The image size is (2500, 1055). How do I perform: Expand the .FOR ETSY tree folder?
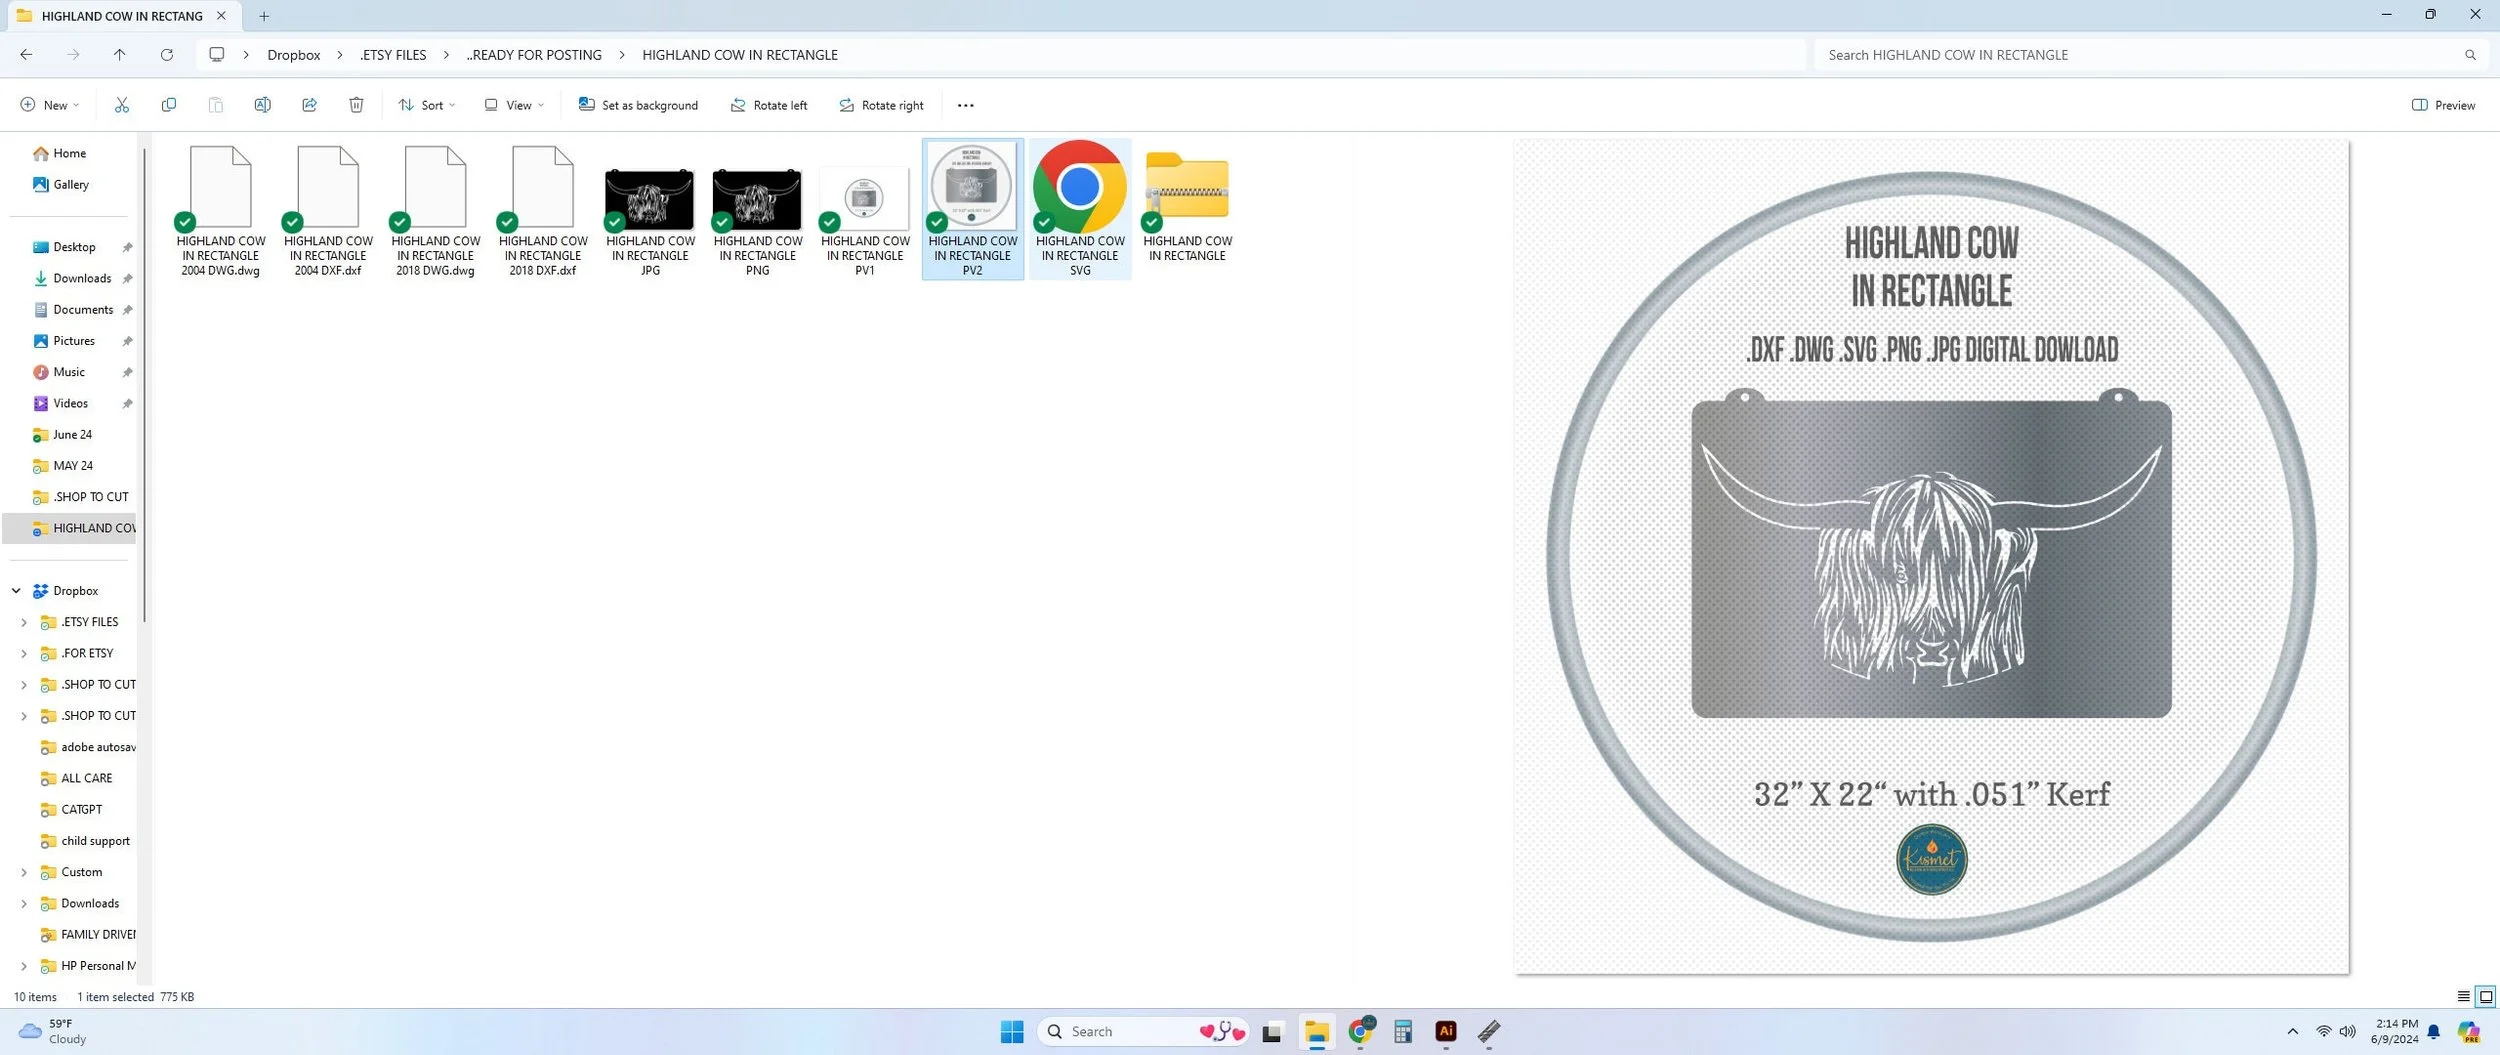pyautogui.click(x=24, y=653)
